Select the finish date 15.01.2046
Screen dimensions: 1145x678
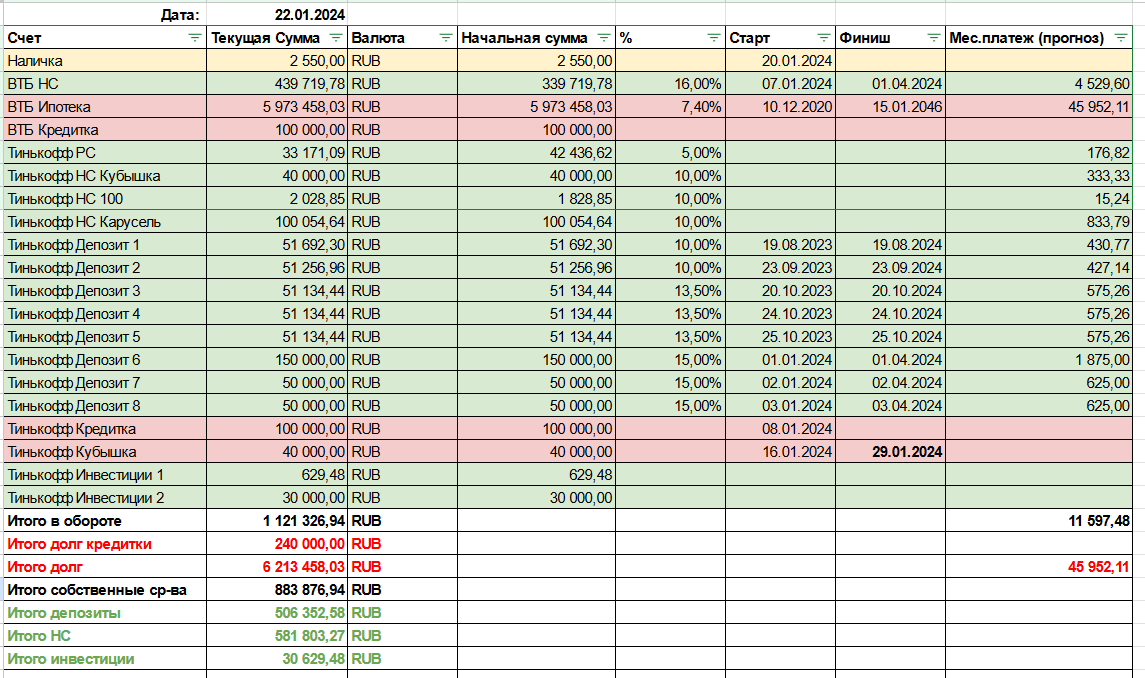890,107
